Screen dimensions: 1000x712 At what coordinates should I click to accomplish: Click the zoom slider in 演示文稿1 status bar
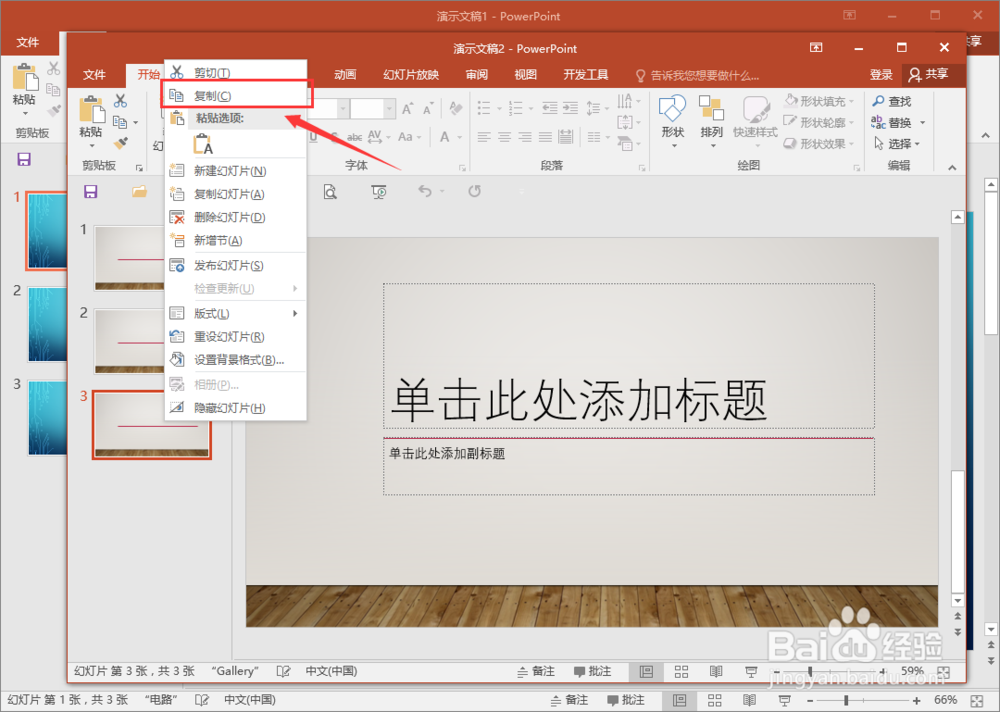[863, 701]
